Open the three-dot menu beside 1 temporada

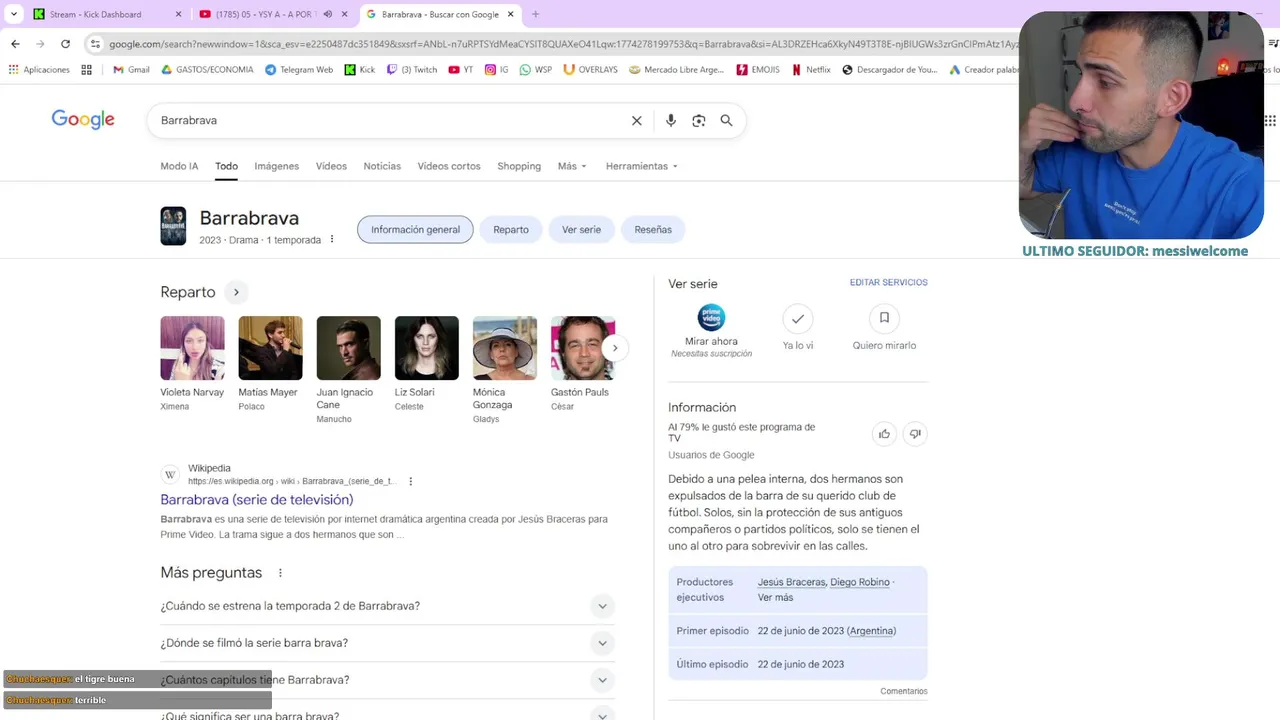point(332,240)
